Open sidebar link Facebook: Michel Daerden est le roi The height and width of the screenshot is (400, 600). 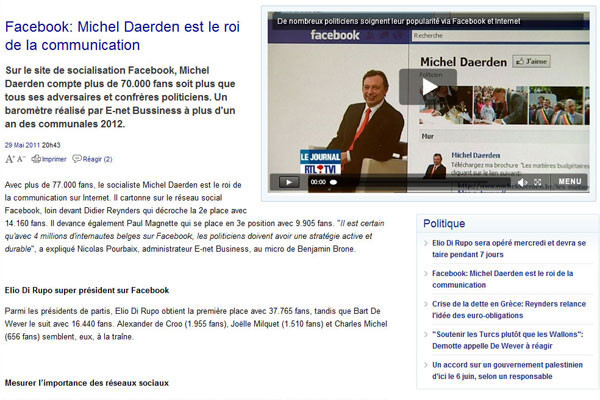point(502,279)
